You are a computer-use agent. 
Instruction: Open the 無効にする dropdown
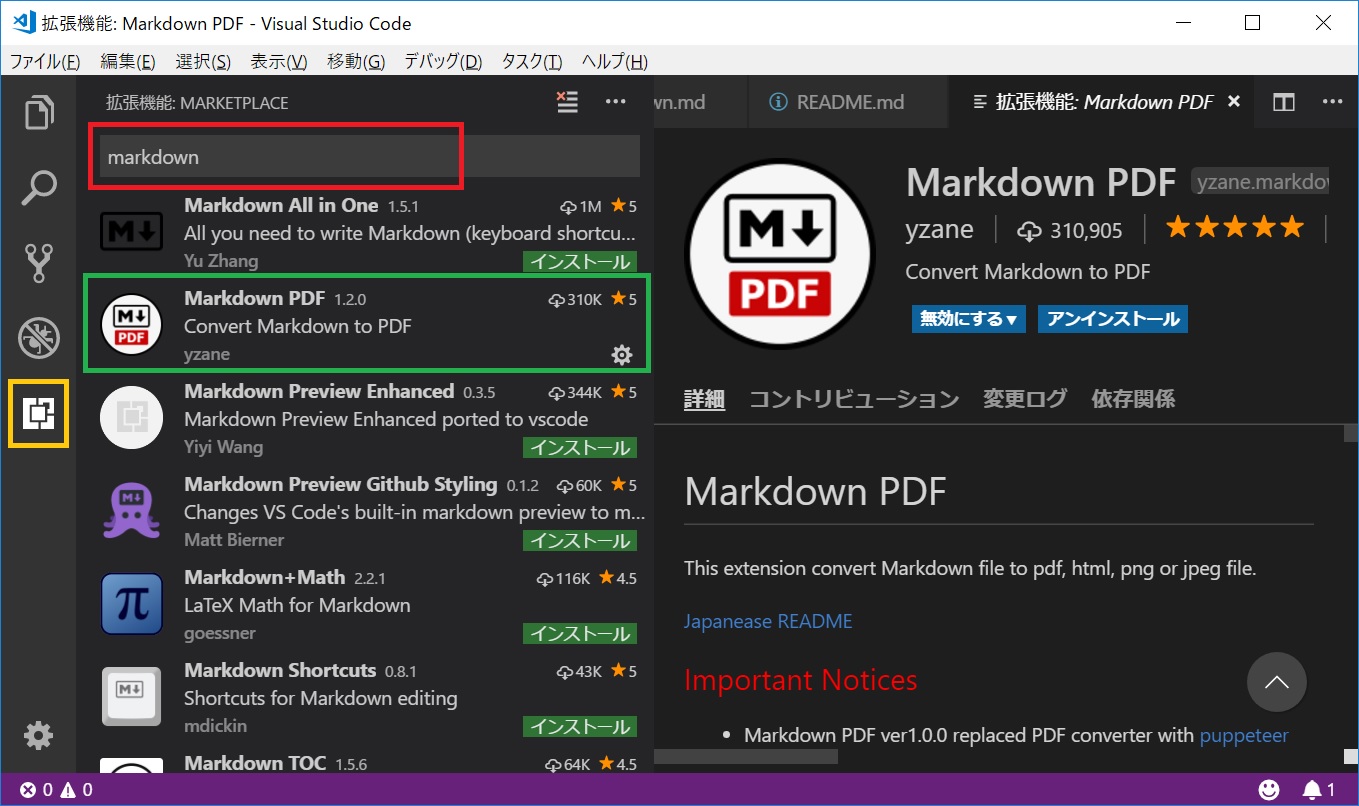click(968, 318)
